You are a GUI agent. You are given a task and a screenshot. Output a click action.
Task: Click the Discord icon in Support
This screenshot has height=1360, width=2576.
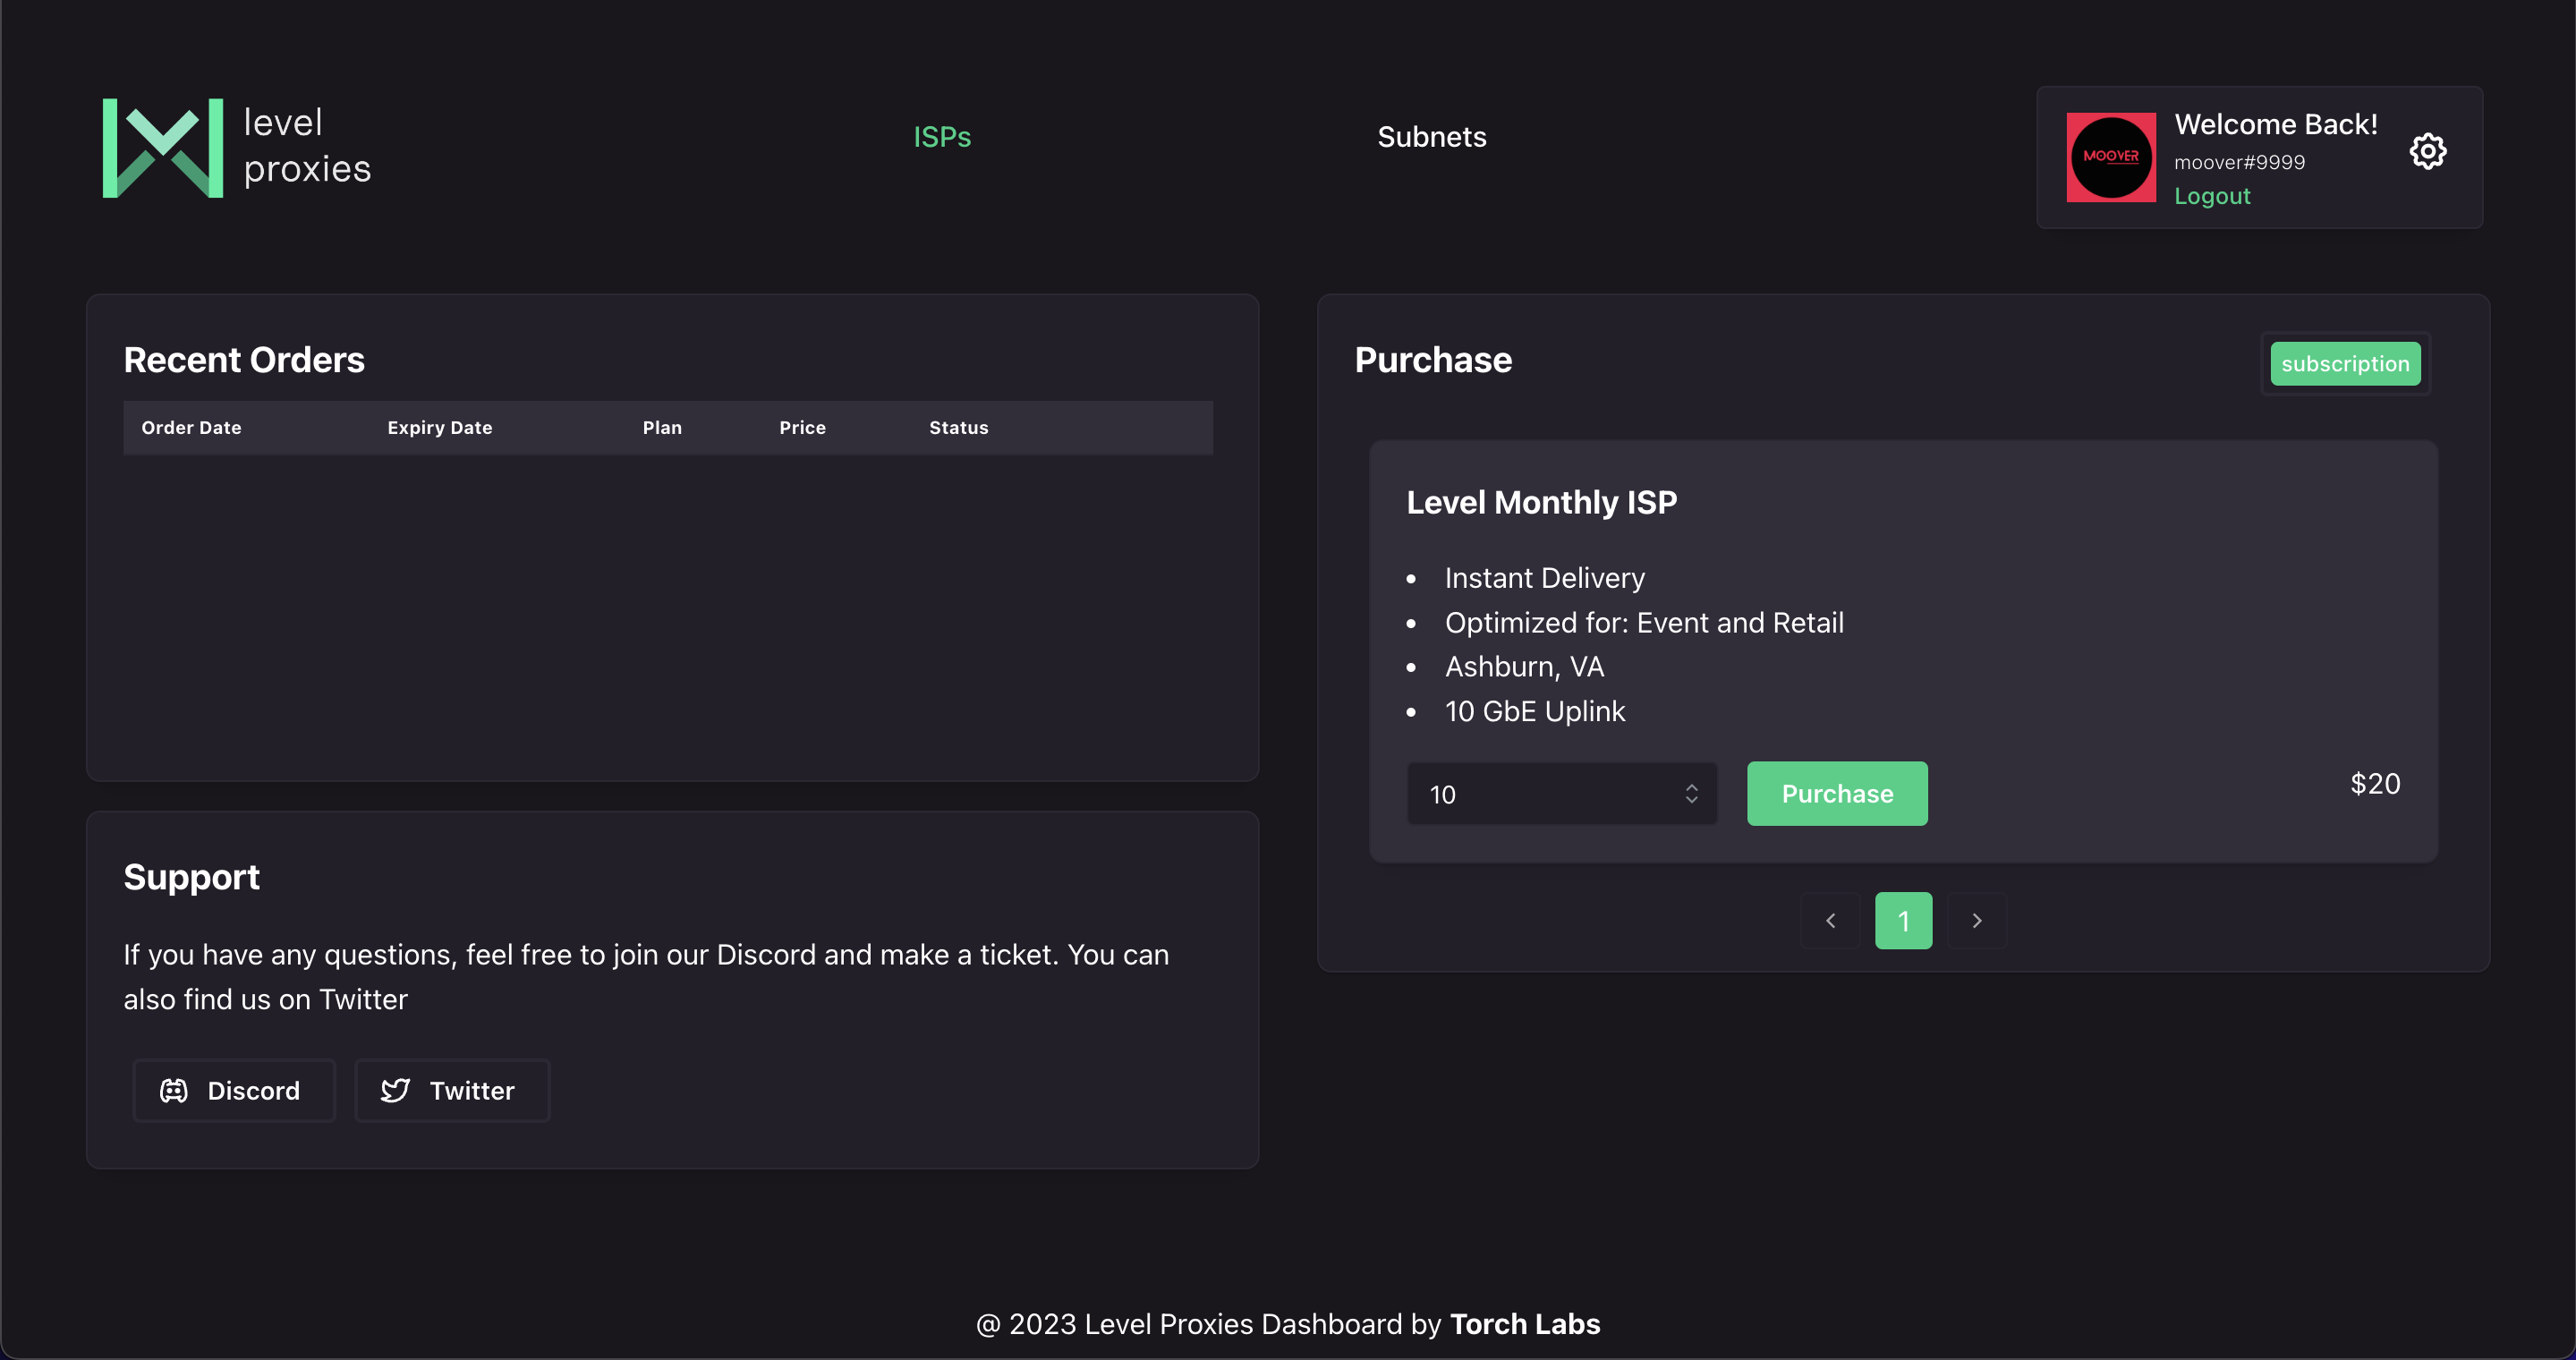point(174,1090)
